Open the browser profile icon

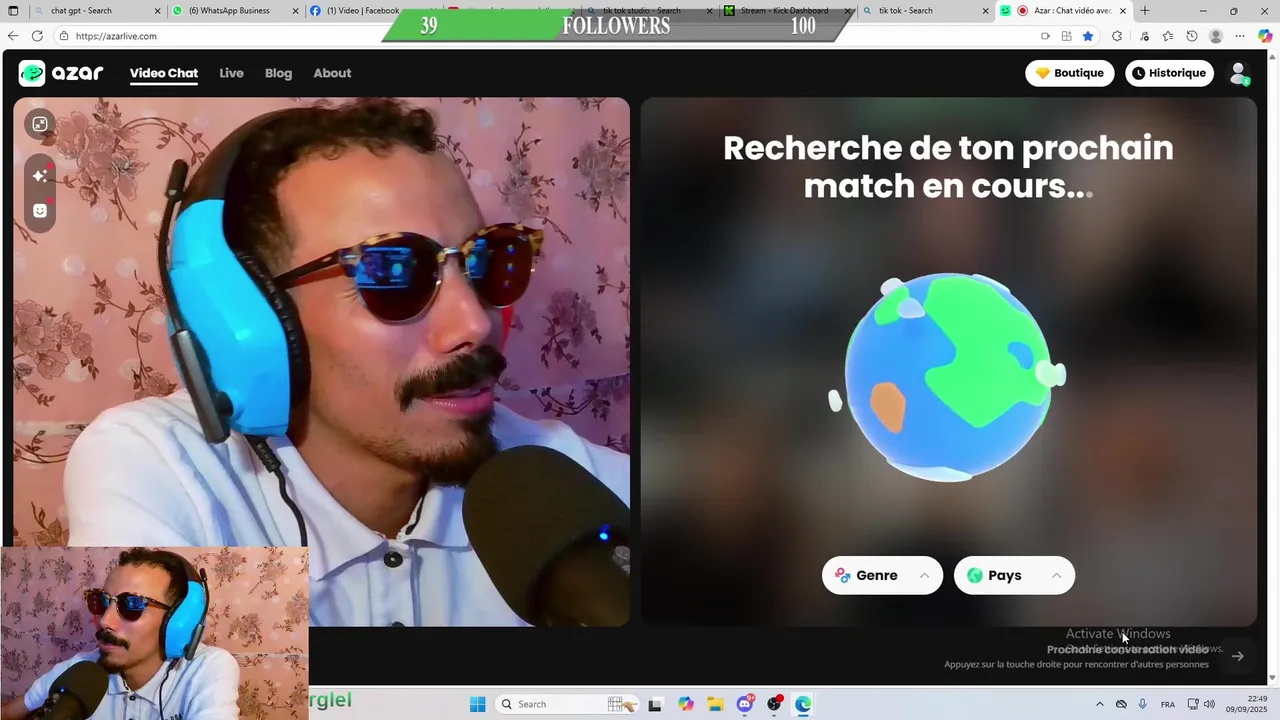(x=1216, y=36)
